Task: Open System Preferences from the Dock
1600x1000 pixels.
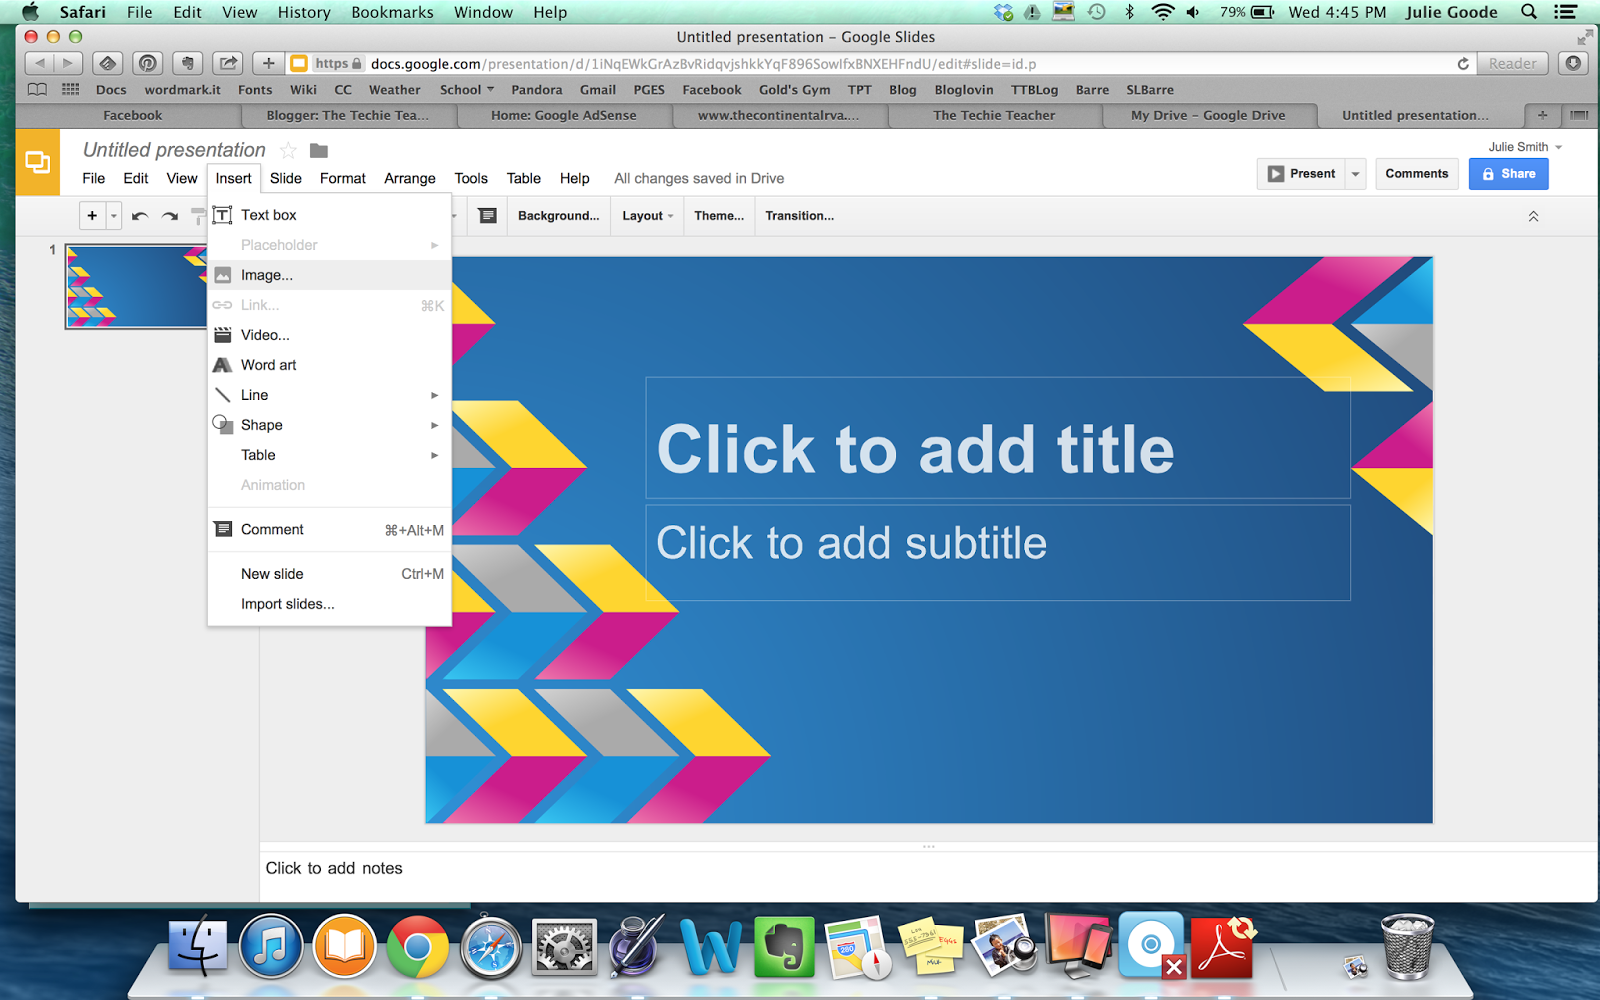Action: click(564, 946)
